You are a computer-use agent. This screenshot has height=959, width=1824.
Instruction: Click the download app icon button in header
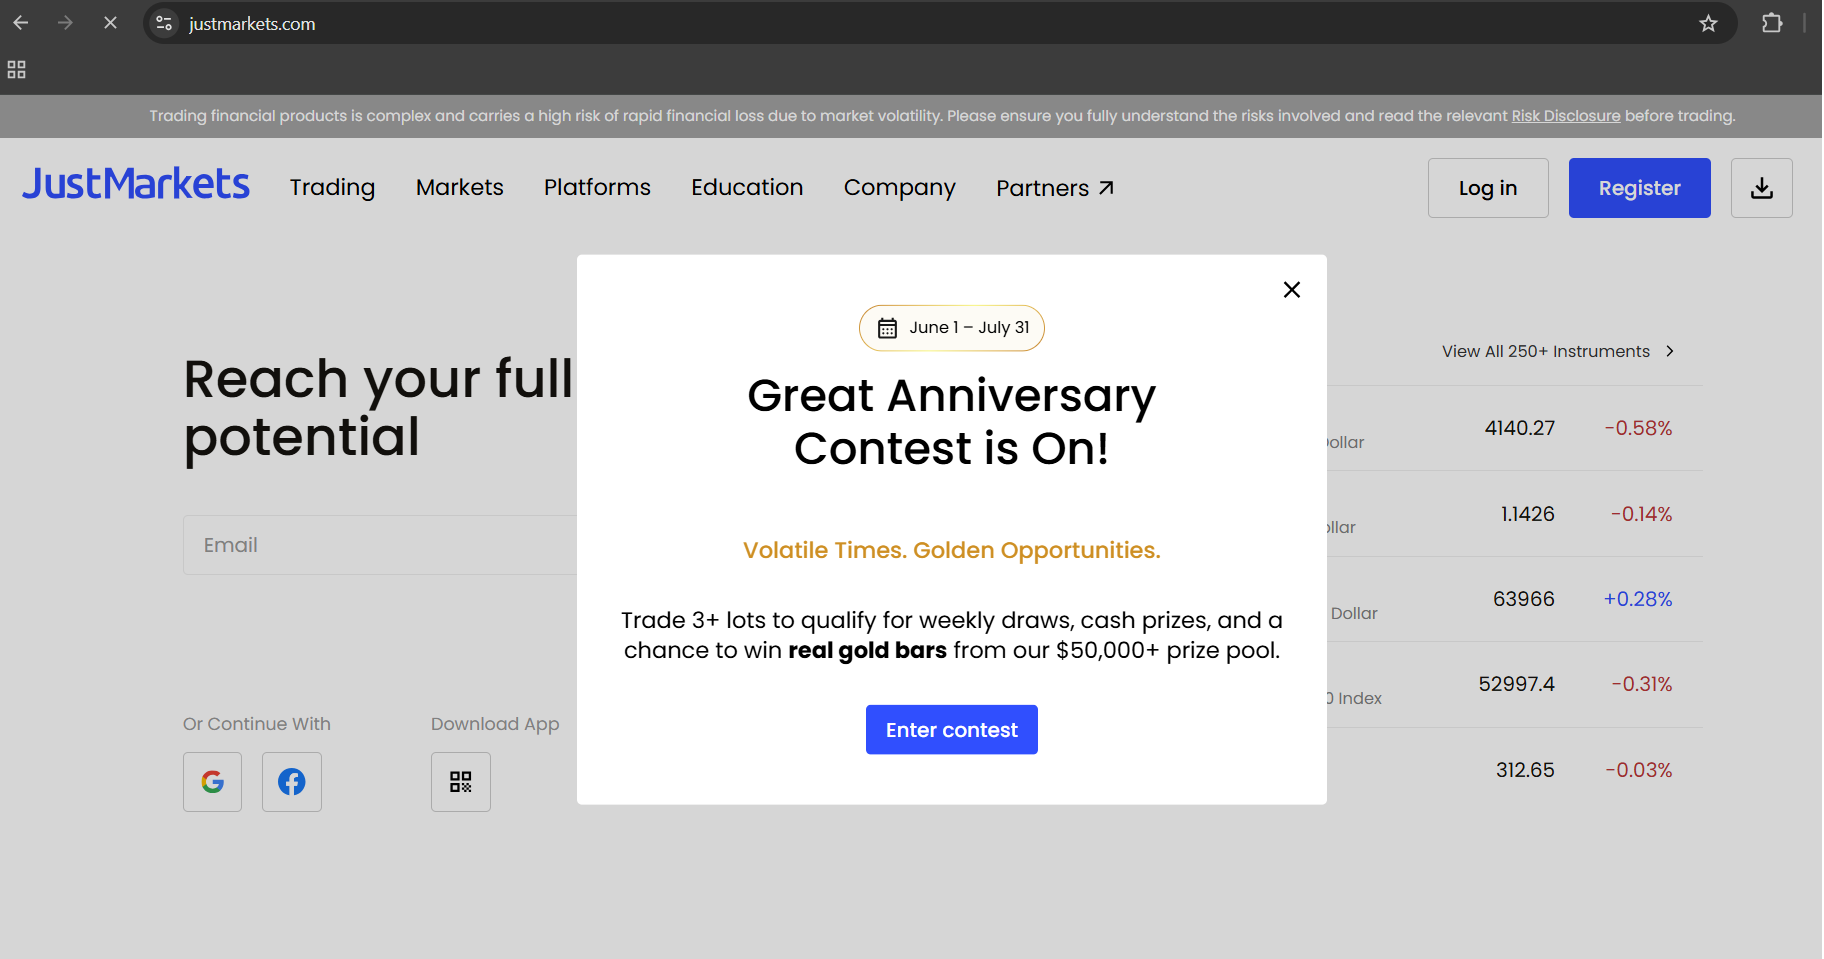pos(1761,188)
